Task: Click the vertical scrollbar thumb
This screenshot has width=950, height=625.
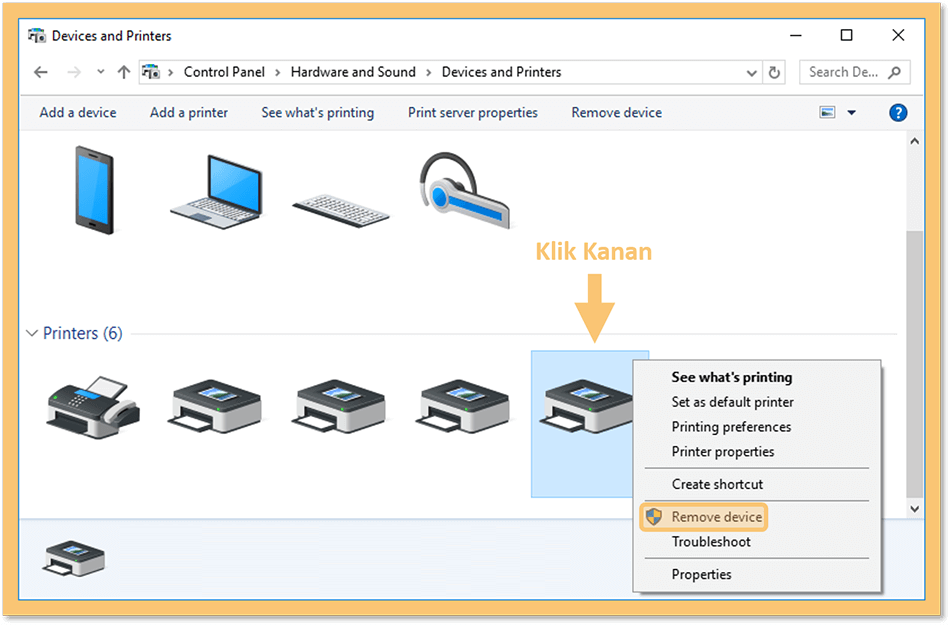Action: click(x=915, y=363)
